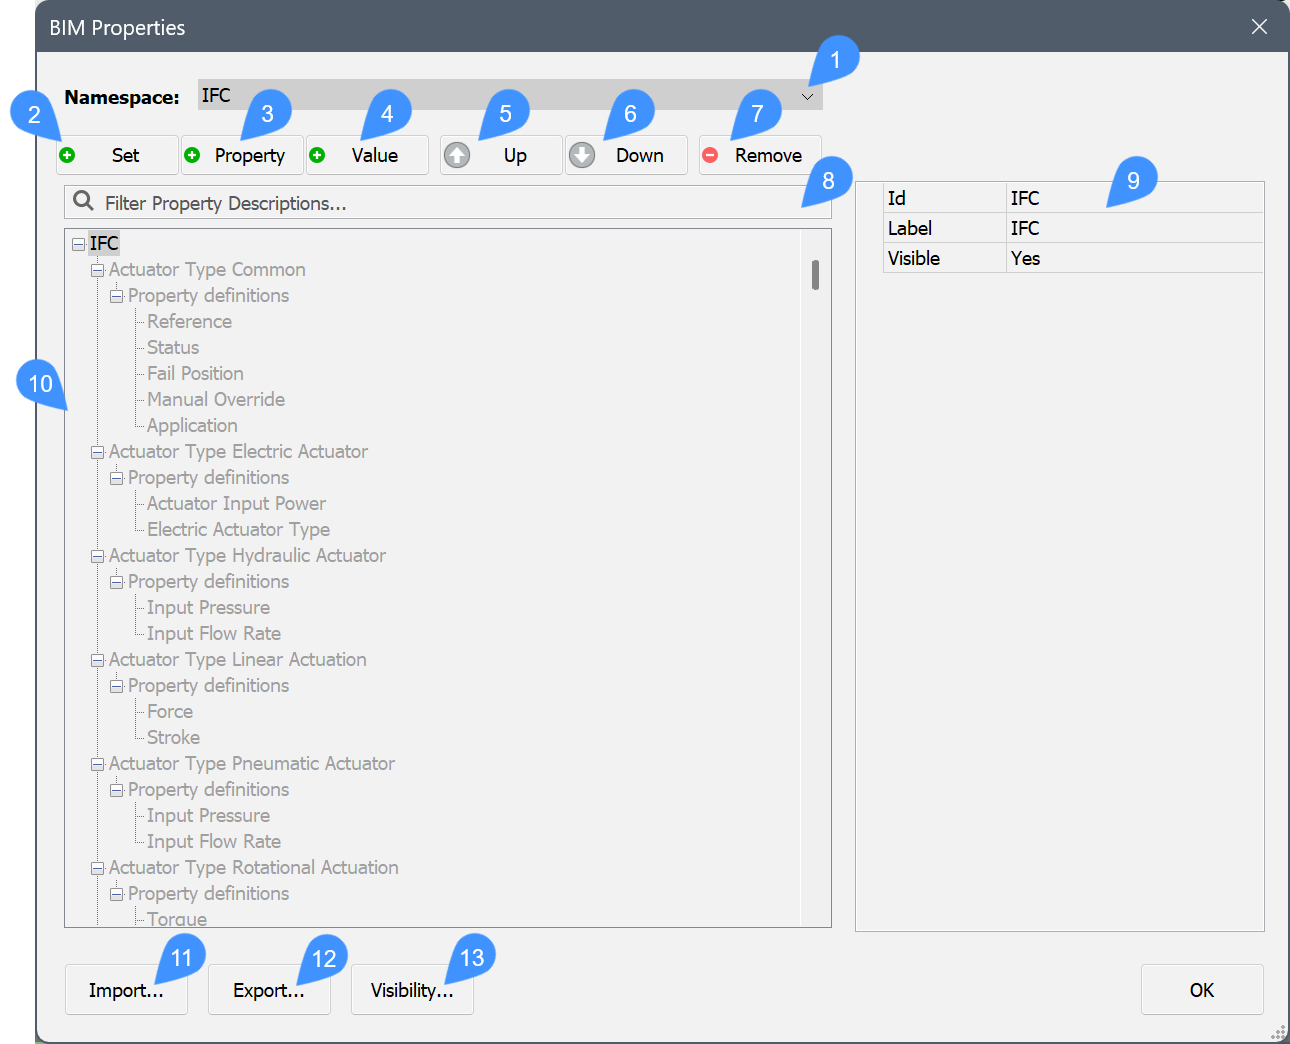Add a new Property with plus button

pos(242,155)
